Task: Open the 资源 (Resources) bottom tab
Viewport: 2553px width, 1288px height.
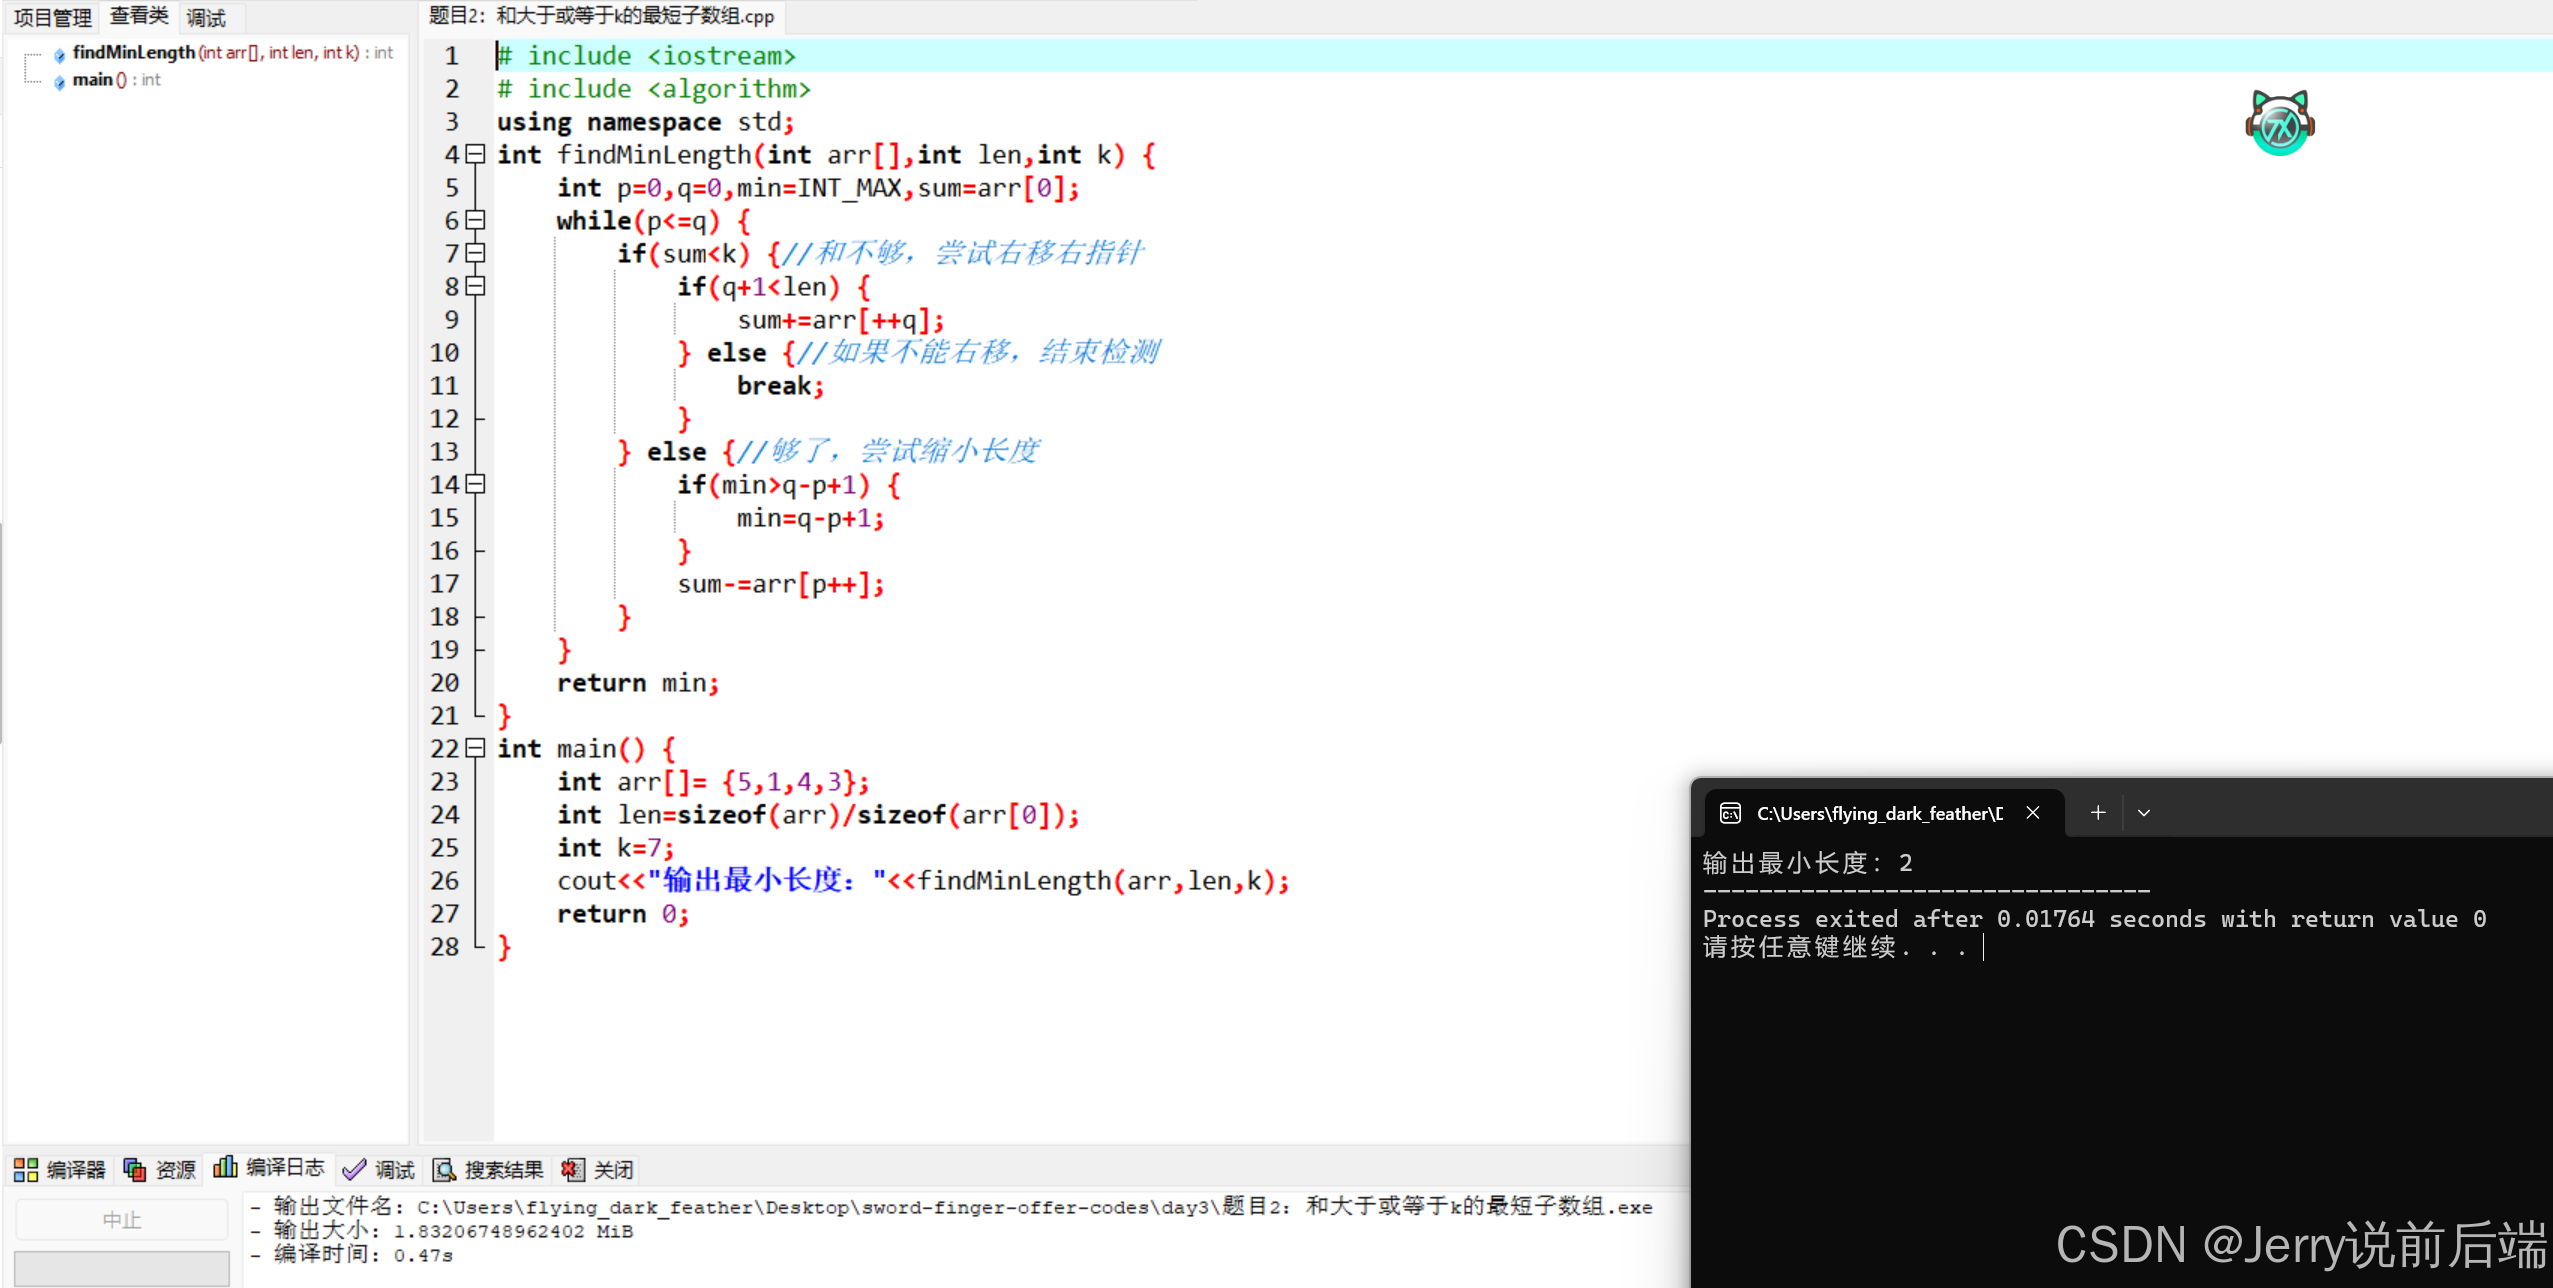Action: 160,1169
